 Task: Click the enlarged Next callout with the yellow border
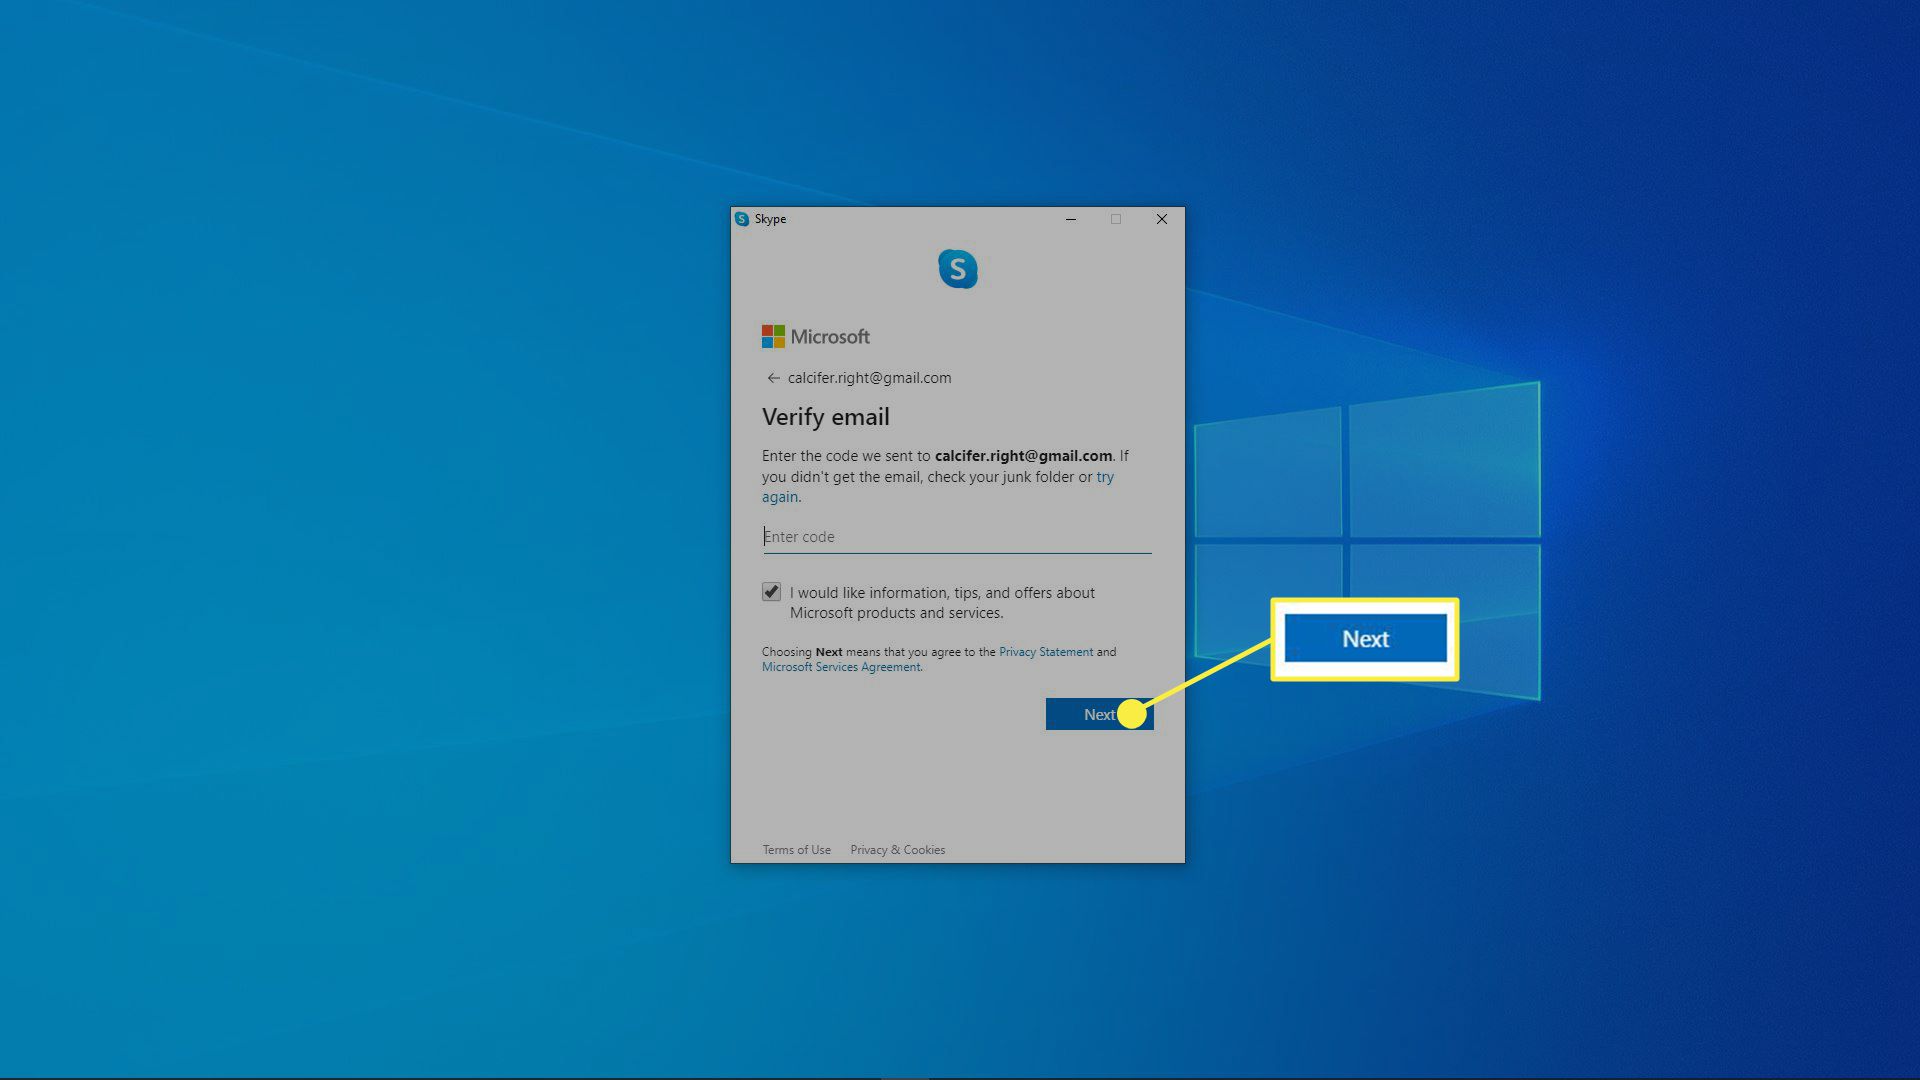[1365, 639]
